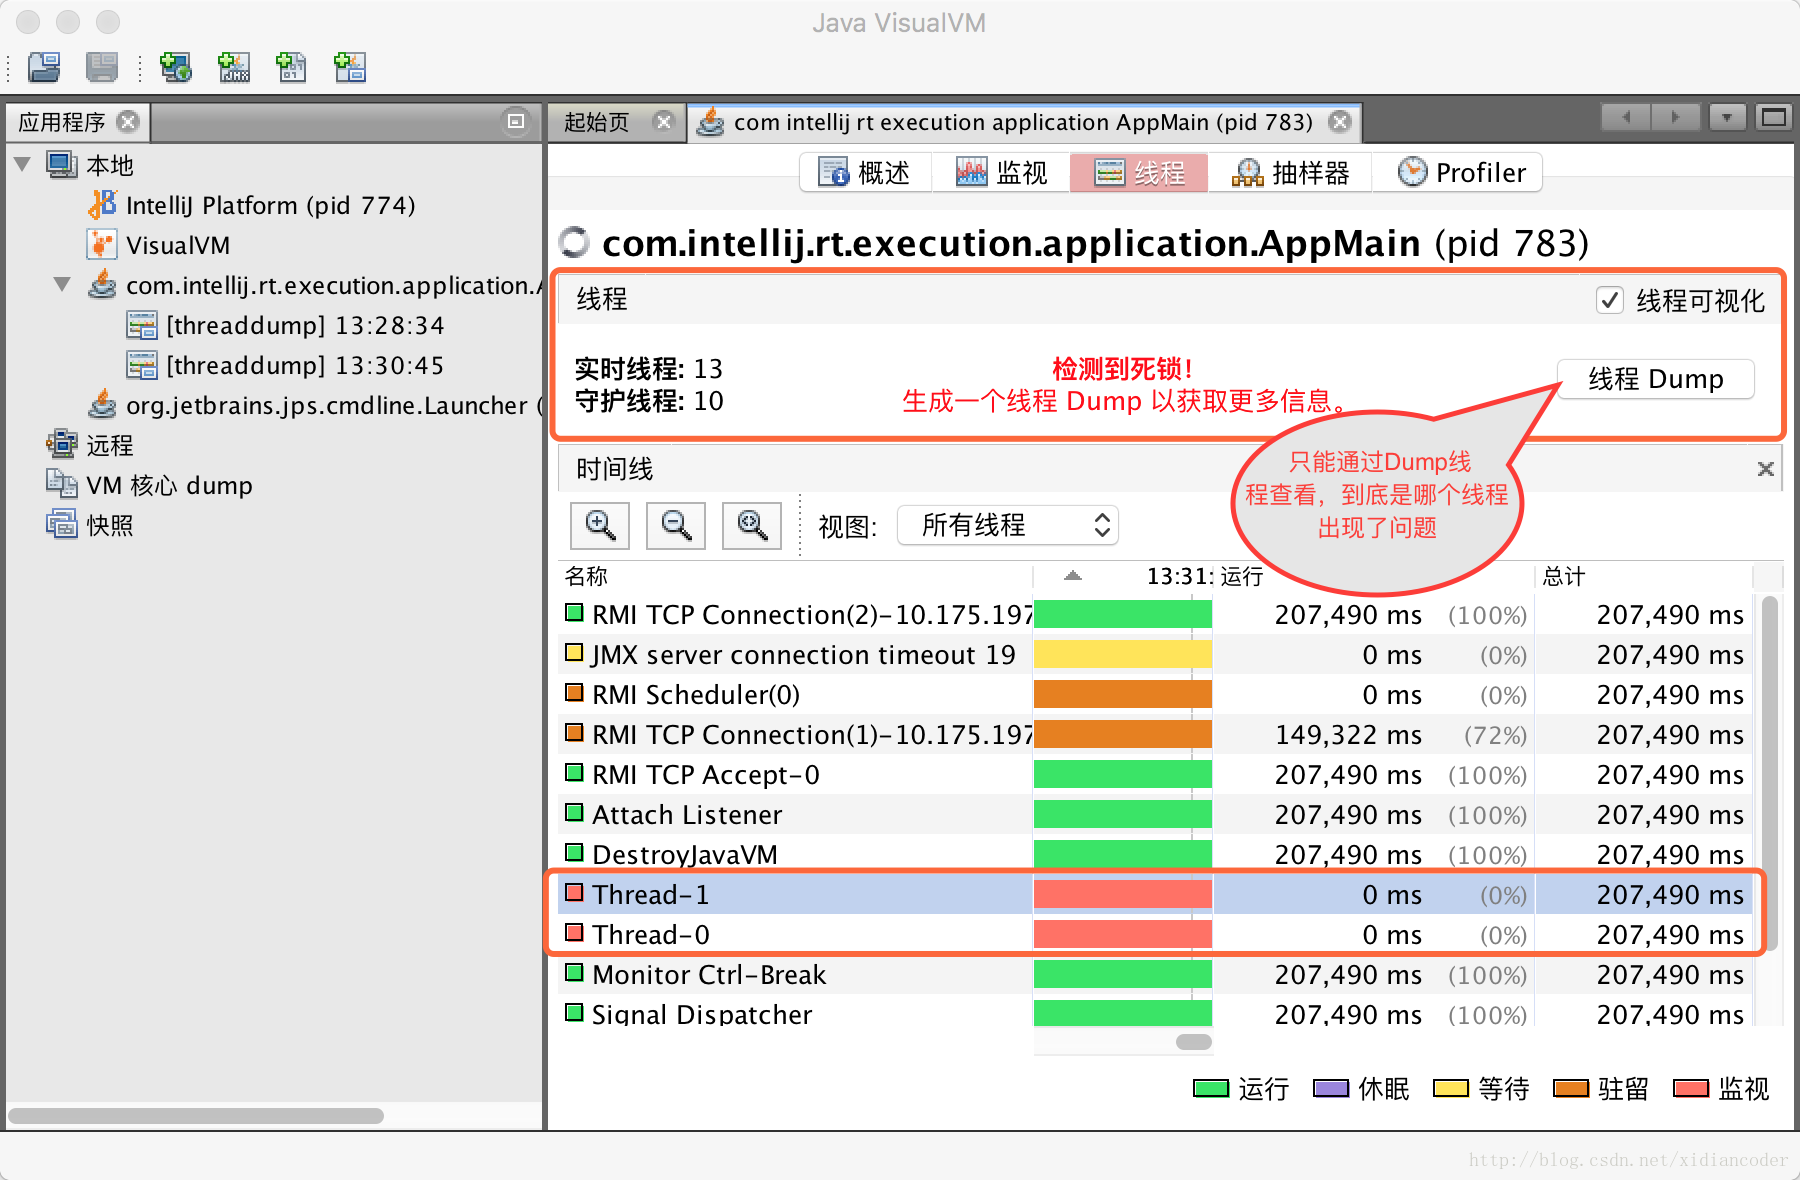Image resolution: width=1800 pixels, height=1180 pixels.
Task: Click the 休眠 purple legend swatch
Action: pyautogui.click(x=1331, y=1088)
